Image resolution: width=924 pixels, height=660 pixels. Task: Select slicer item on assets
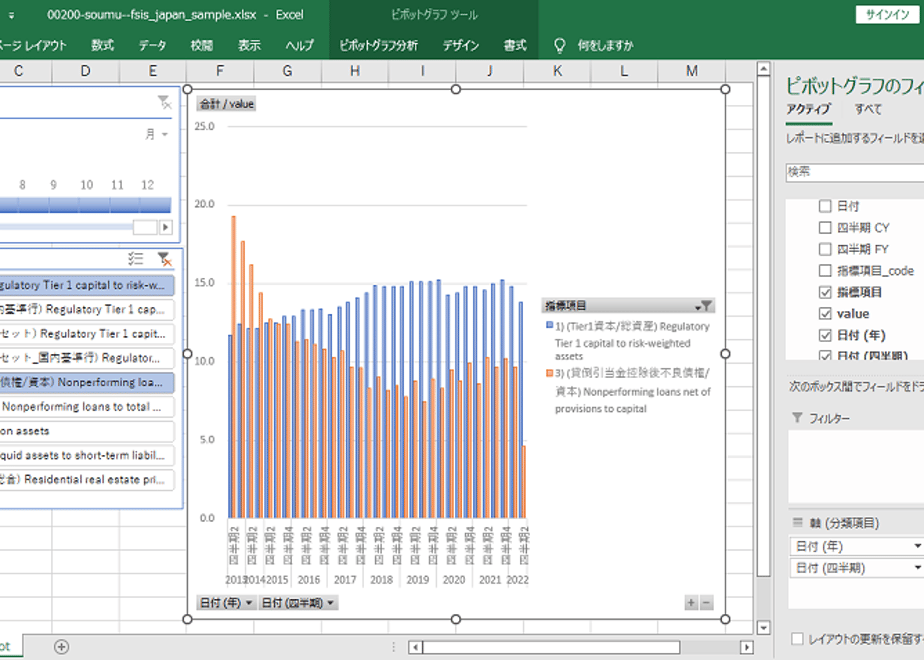(85, 431)
